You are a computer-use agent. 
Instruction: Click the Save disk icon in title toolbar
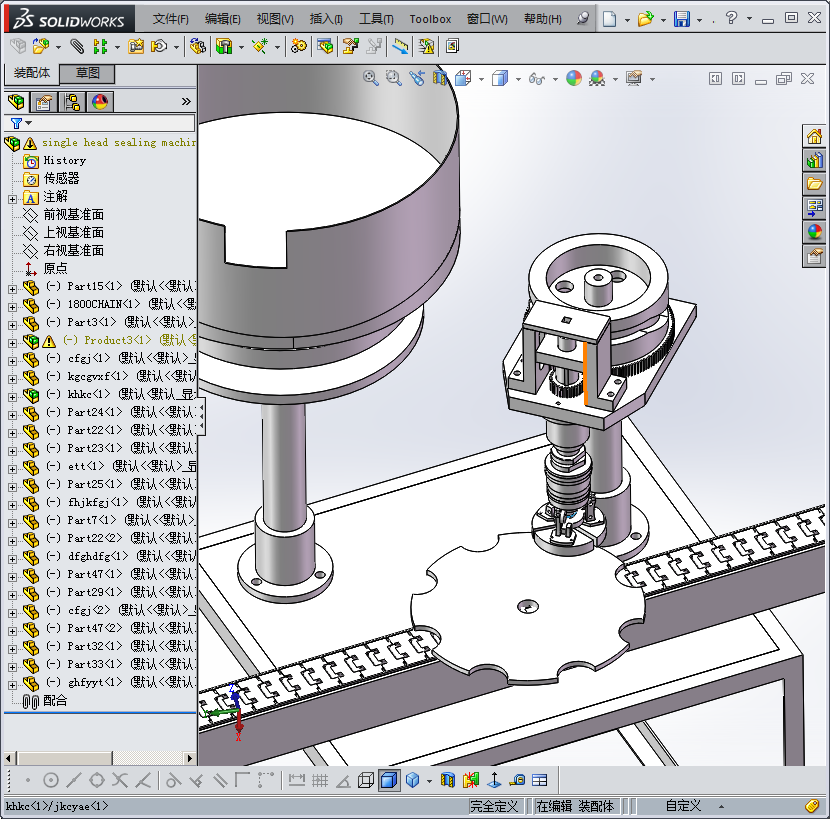pos(681,19)
